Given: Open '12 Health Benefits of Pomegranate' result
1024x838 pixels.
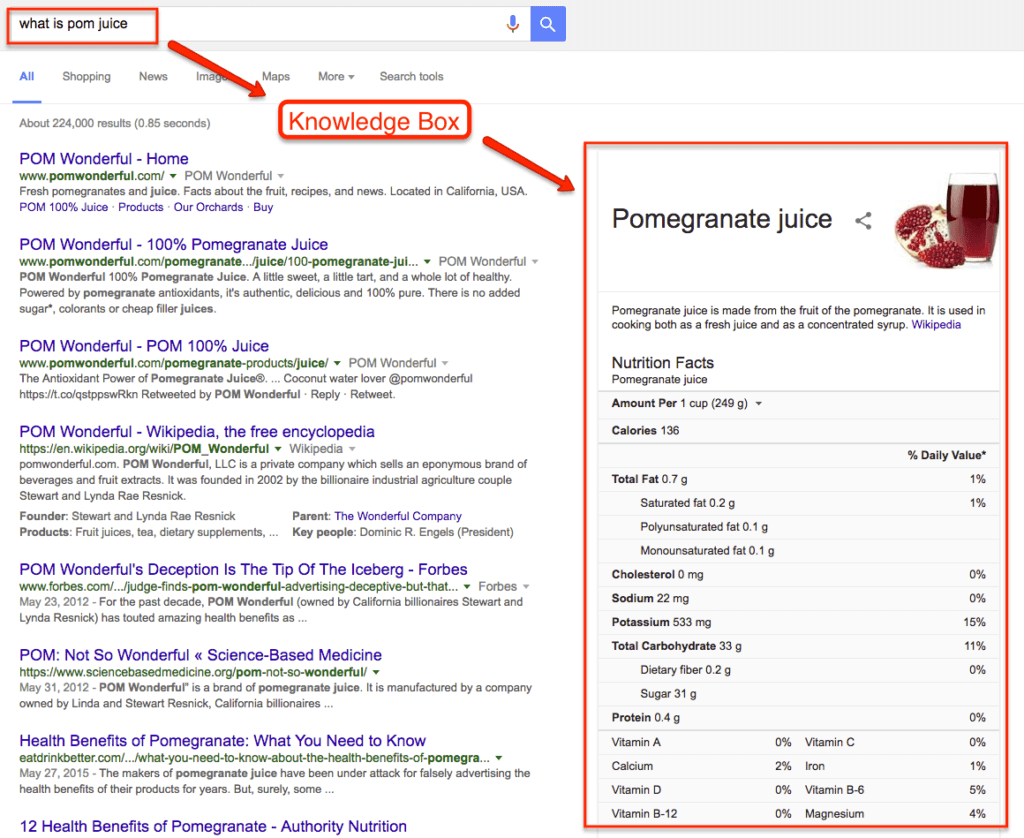Looking at the screenshot, I should pos(213,826).
